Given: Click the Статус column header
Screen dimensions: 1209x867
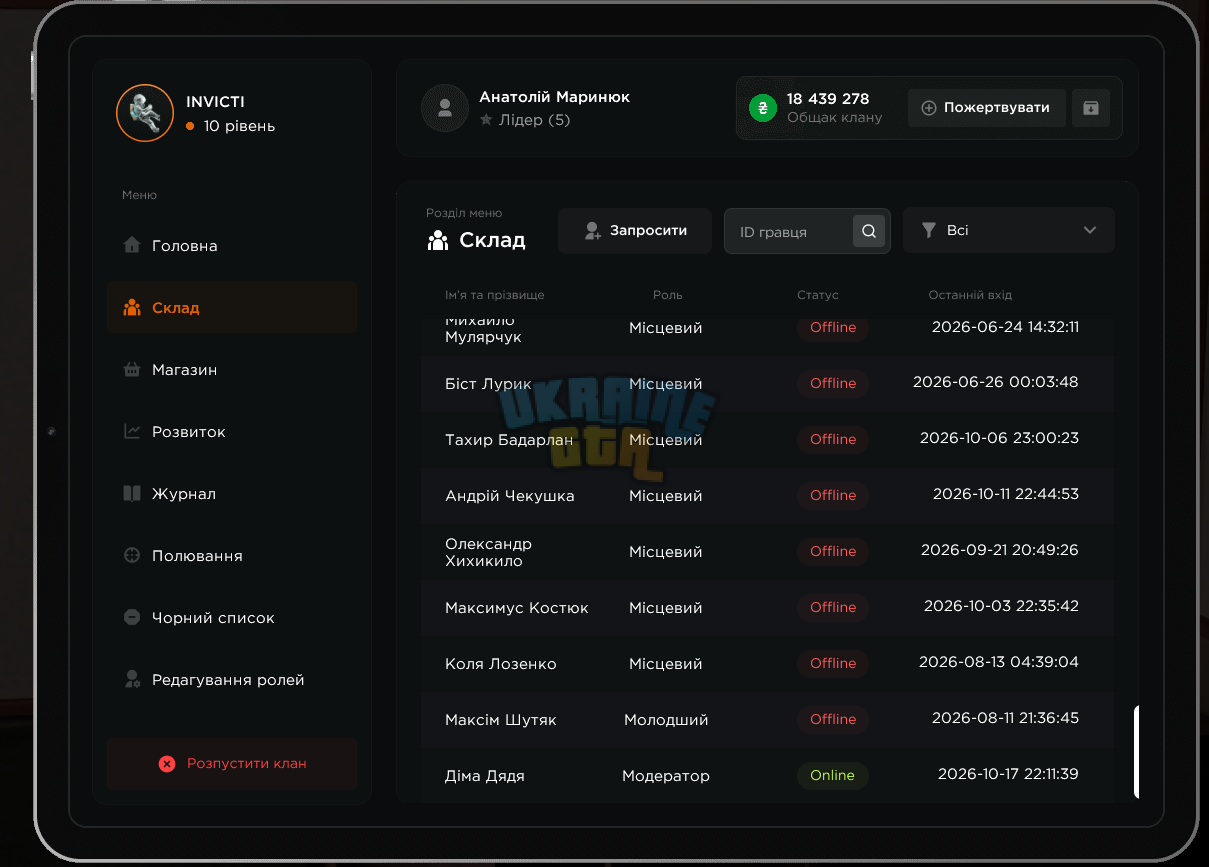Looking at the screenshot, I should (818, 295).
